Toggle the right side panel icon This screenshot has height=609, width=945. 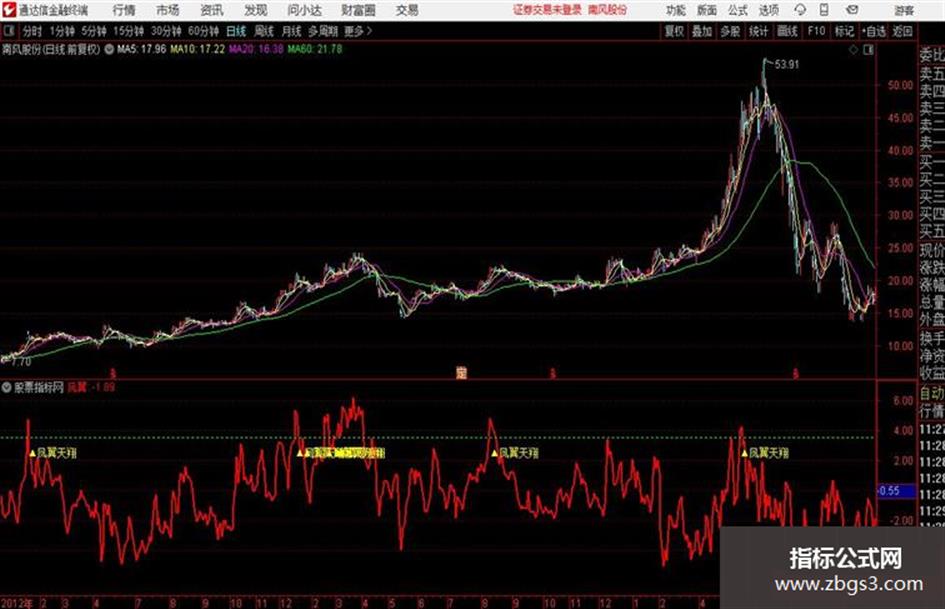tap(868, 50)
